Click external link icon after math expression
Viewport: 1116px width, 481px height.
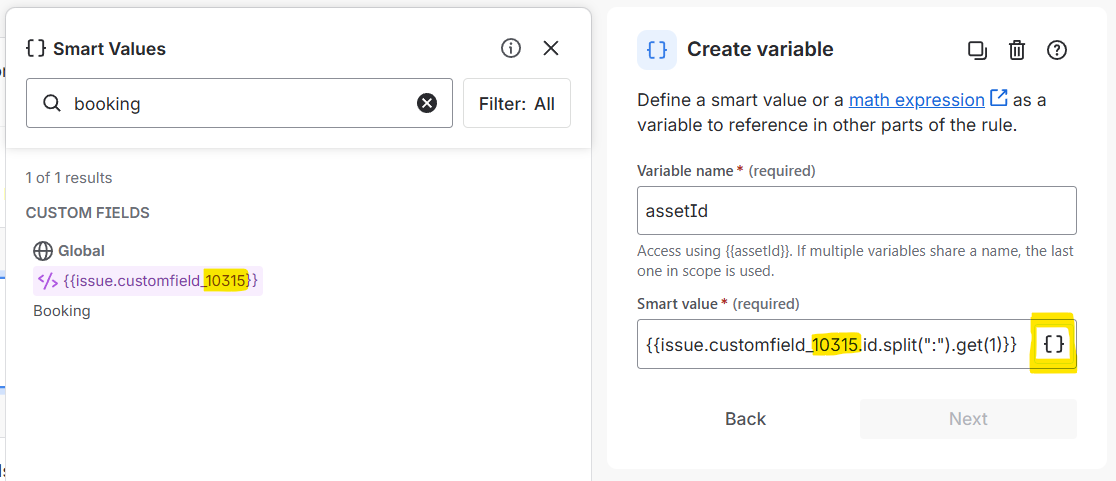[x=998, y=99]
